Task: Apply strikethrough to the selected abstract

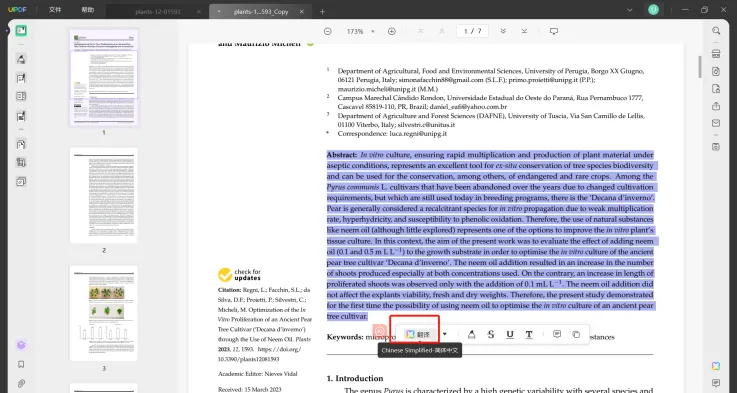Action: 491,334
